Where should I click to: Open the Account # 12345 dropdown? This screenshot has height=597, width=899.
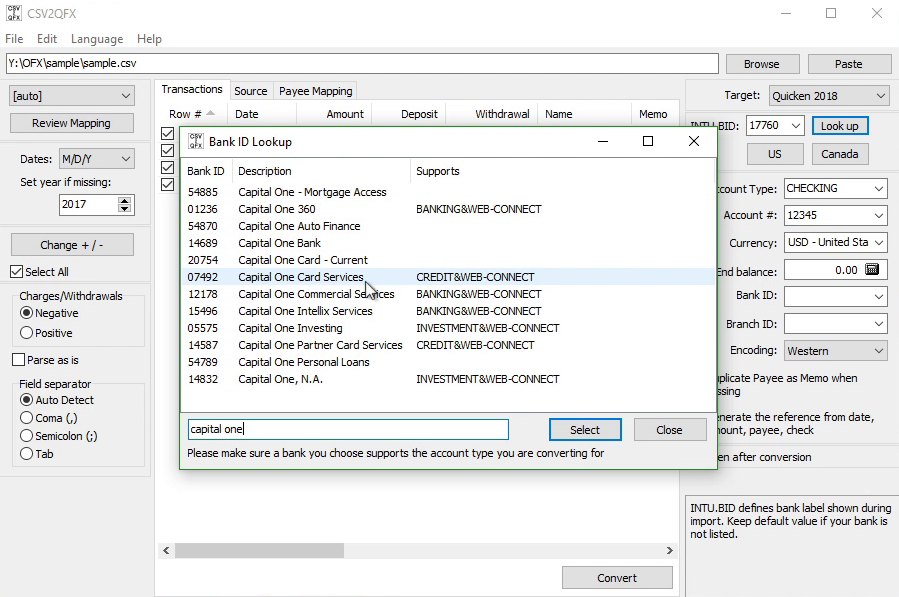tap(879, 215)
